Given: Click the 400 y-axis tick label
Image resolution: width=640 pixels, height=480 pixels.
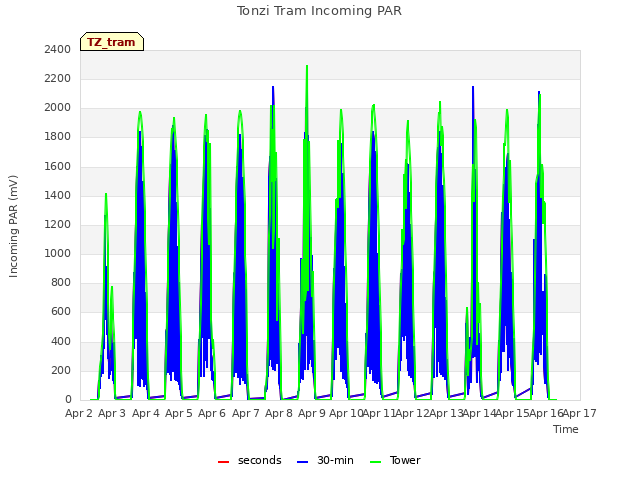Looking at the screenshot, I should (61, 341).
